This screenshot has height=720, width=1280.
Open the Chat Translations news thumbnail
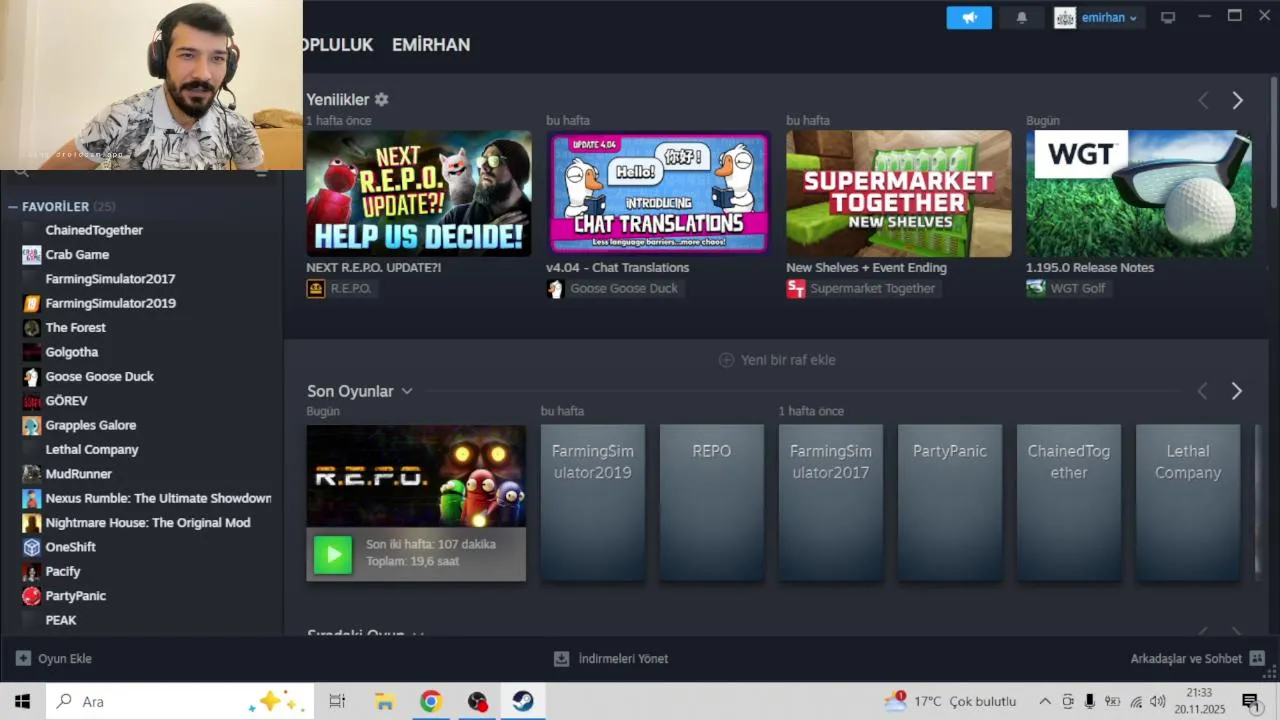(659, 193)
